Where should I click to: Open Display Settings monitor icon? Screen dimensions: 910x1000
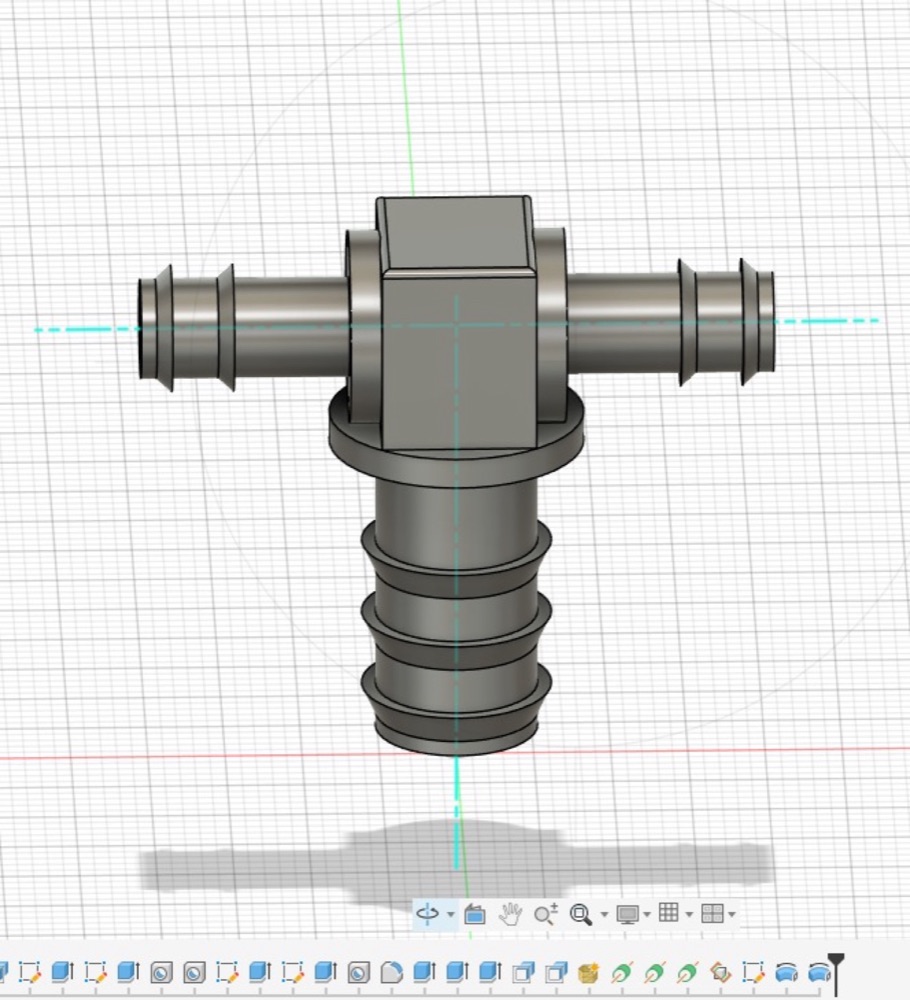pyautogui.click(x=627, y=915)
